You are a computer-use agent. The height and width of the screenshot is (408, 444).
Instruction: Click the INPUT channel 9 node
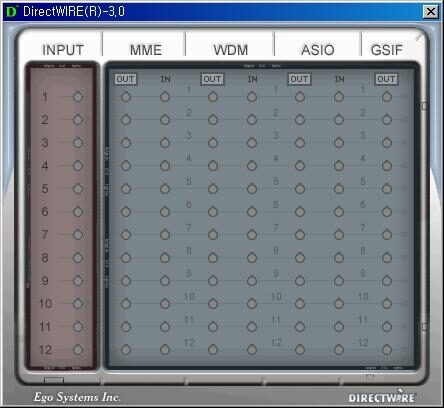tap(78, 281)
